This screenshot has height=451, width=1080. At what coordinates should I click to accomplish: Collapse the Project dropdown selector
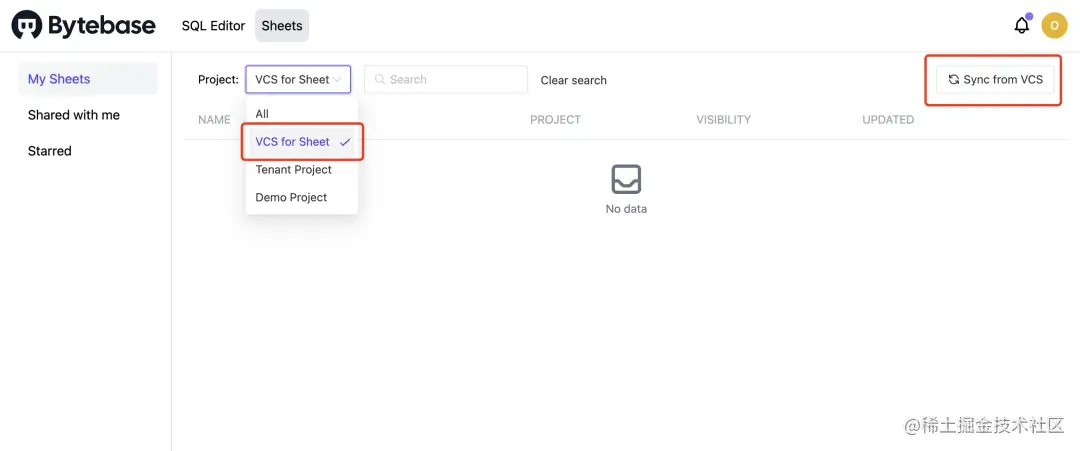pos(298,79)
